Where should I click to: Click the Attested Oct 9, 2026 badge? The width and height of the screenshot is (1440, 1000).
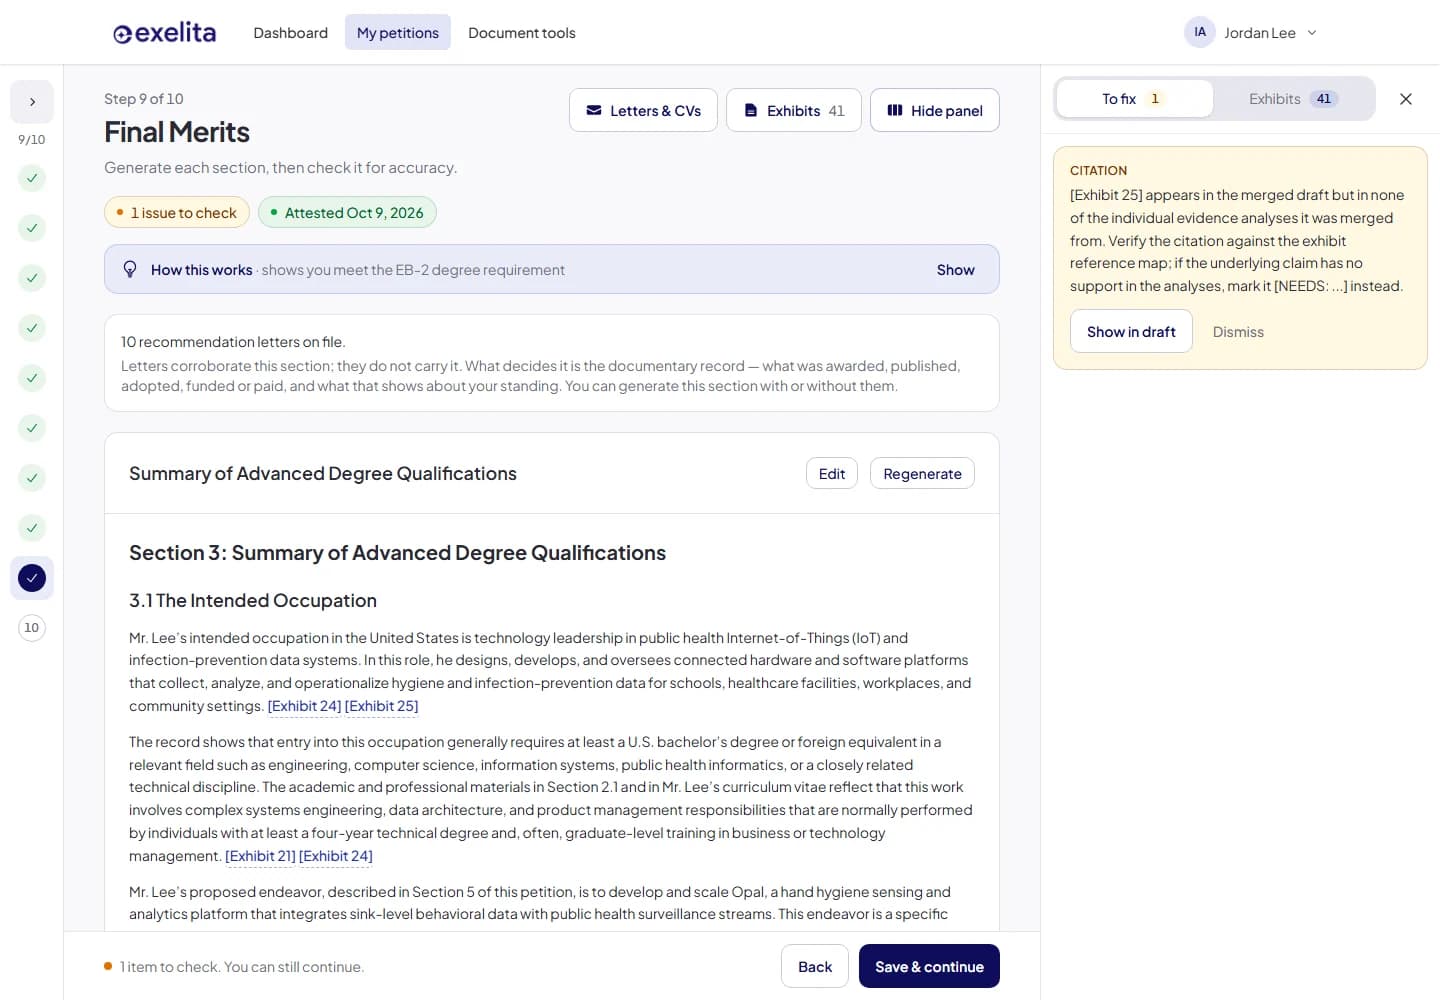click(x=347, y=213)
